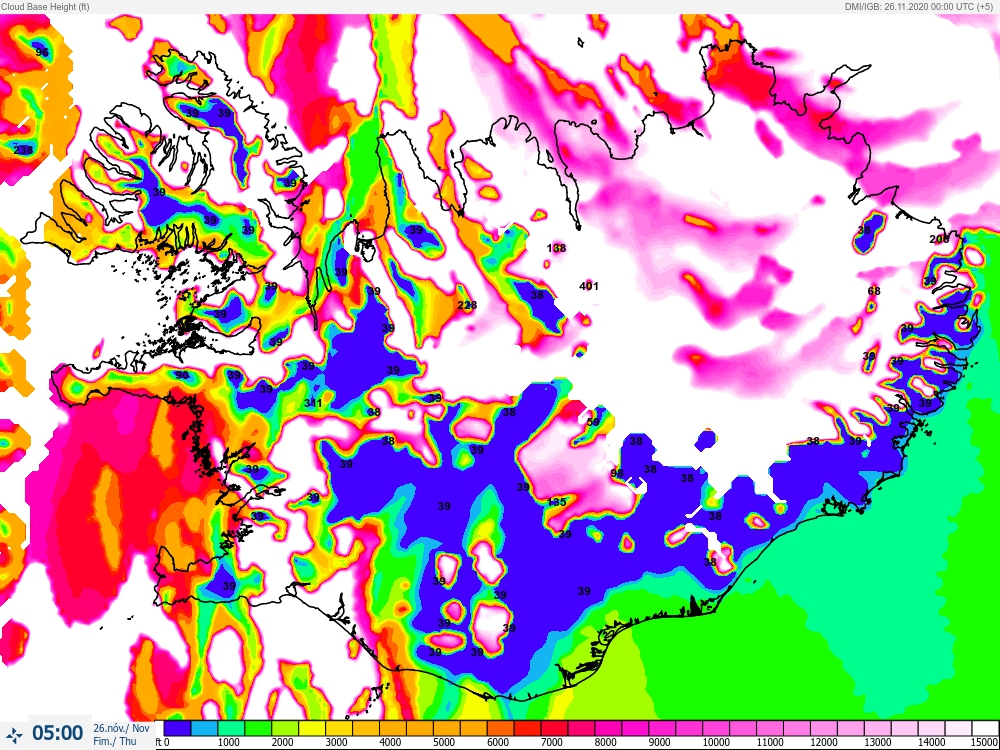This screenshot has width=1000, height=750.
Task: Select the bright red legend swatch before 7000
Action: pyautogui.click(x=527, y=728)
